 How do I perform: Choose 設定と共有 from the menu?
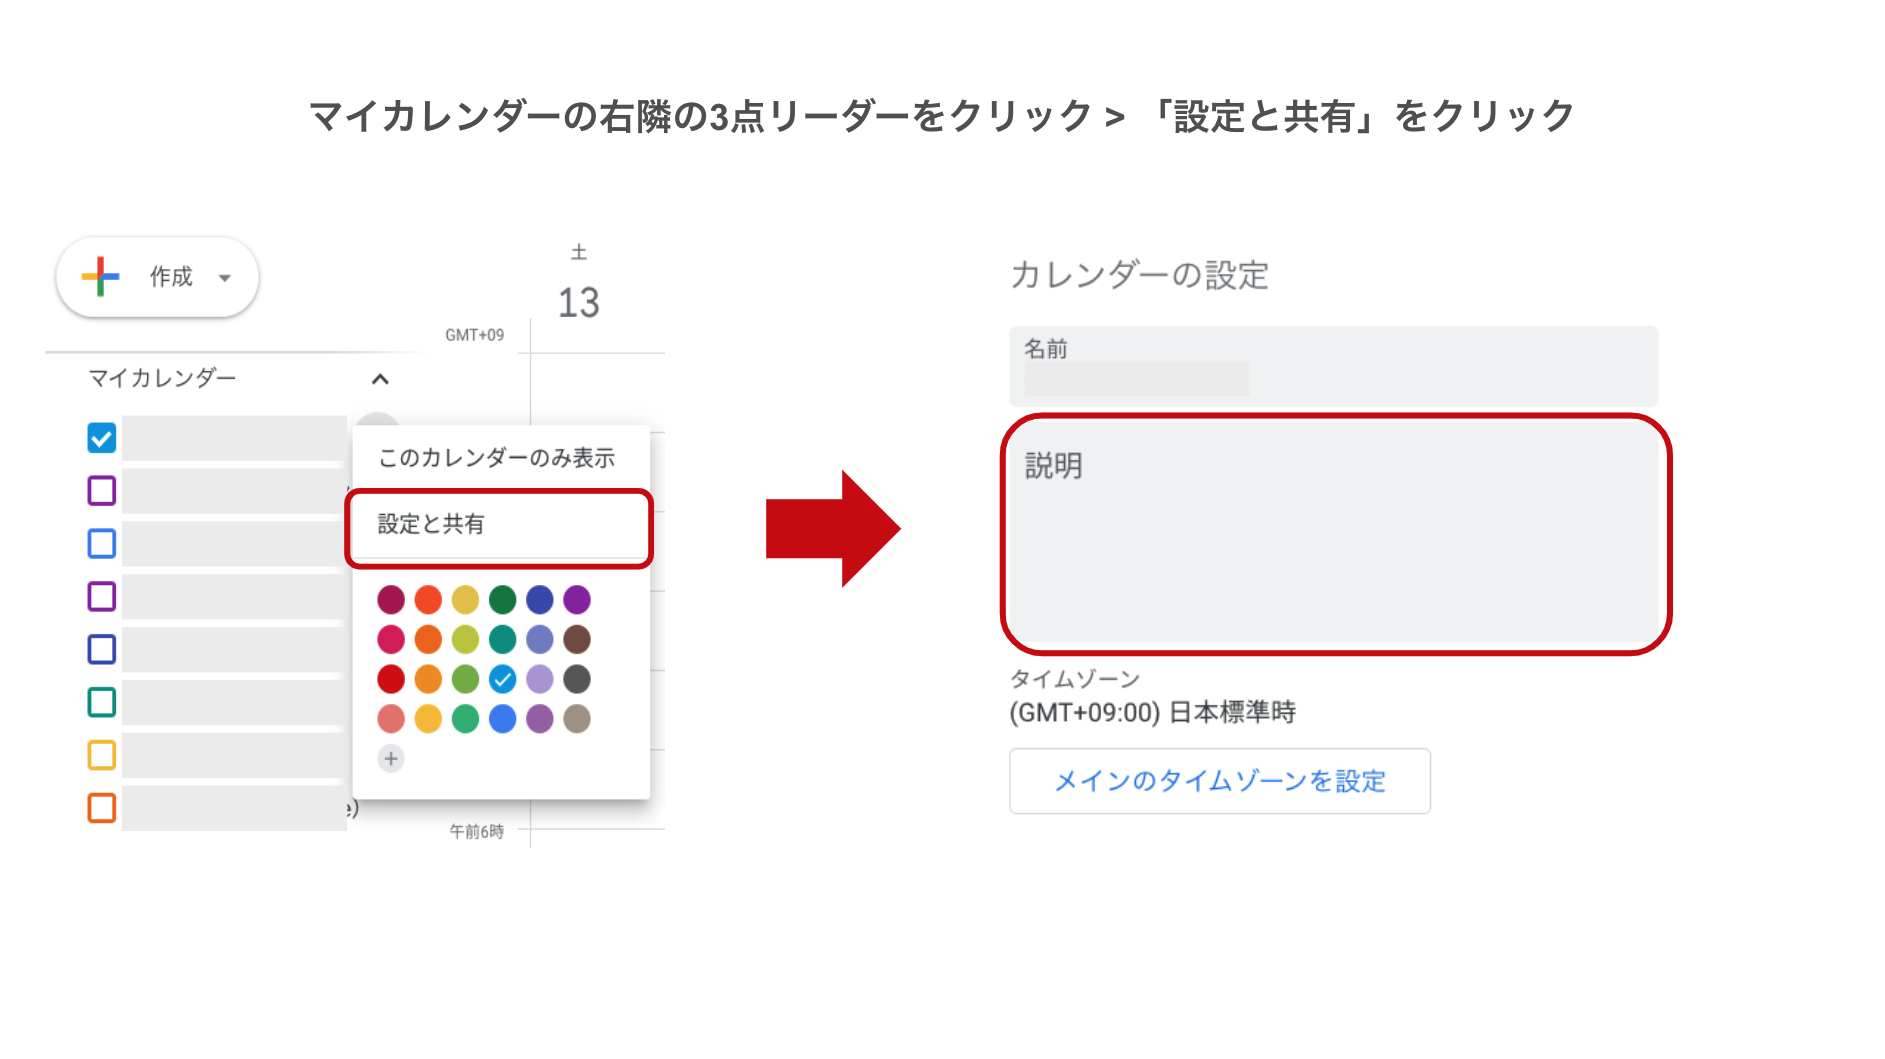click(499, 525)
